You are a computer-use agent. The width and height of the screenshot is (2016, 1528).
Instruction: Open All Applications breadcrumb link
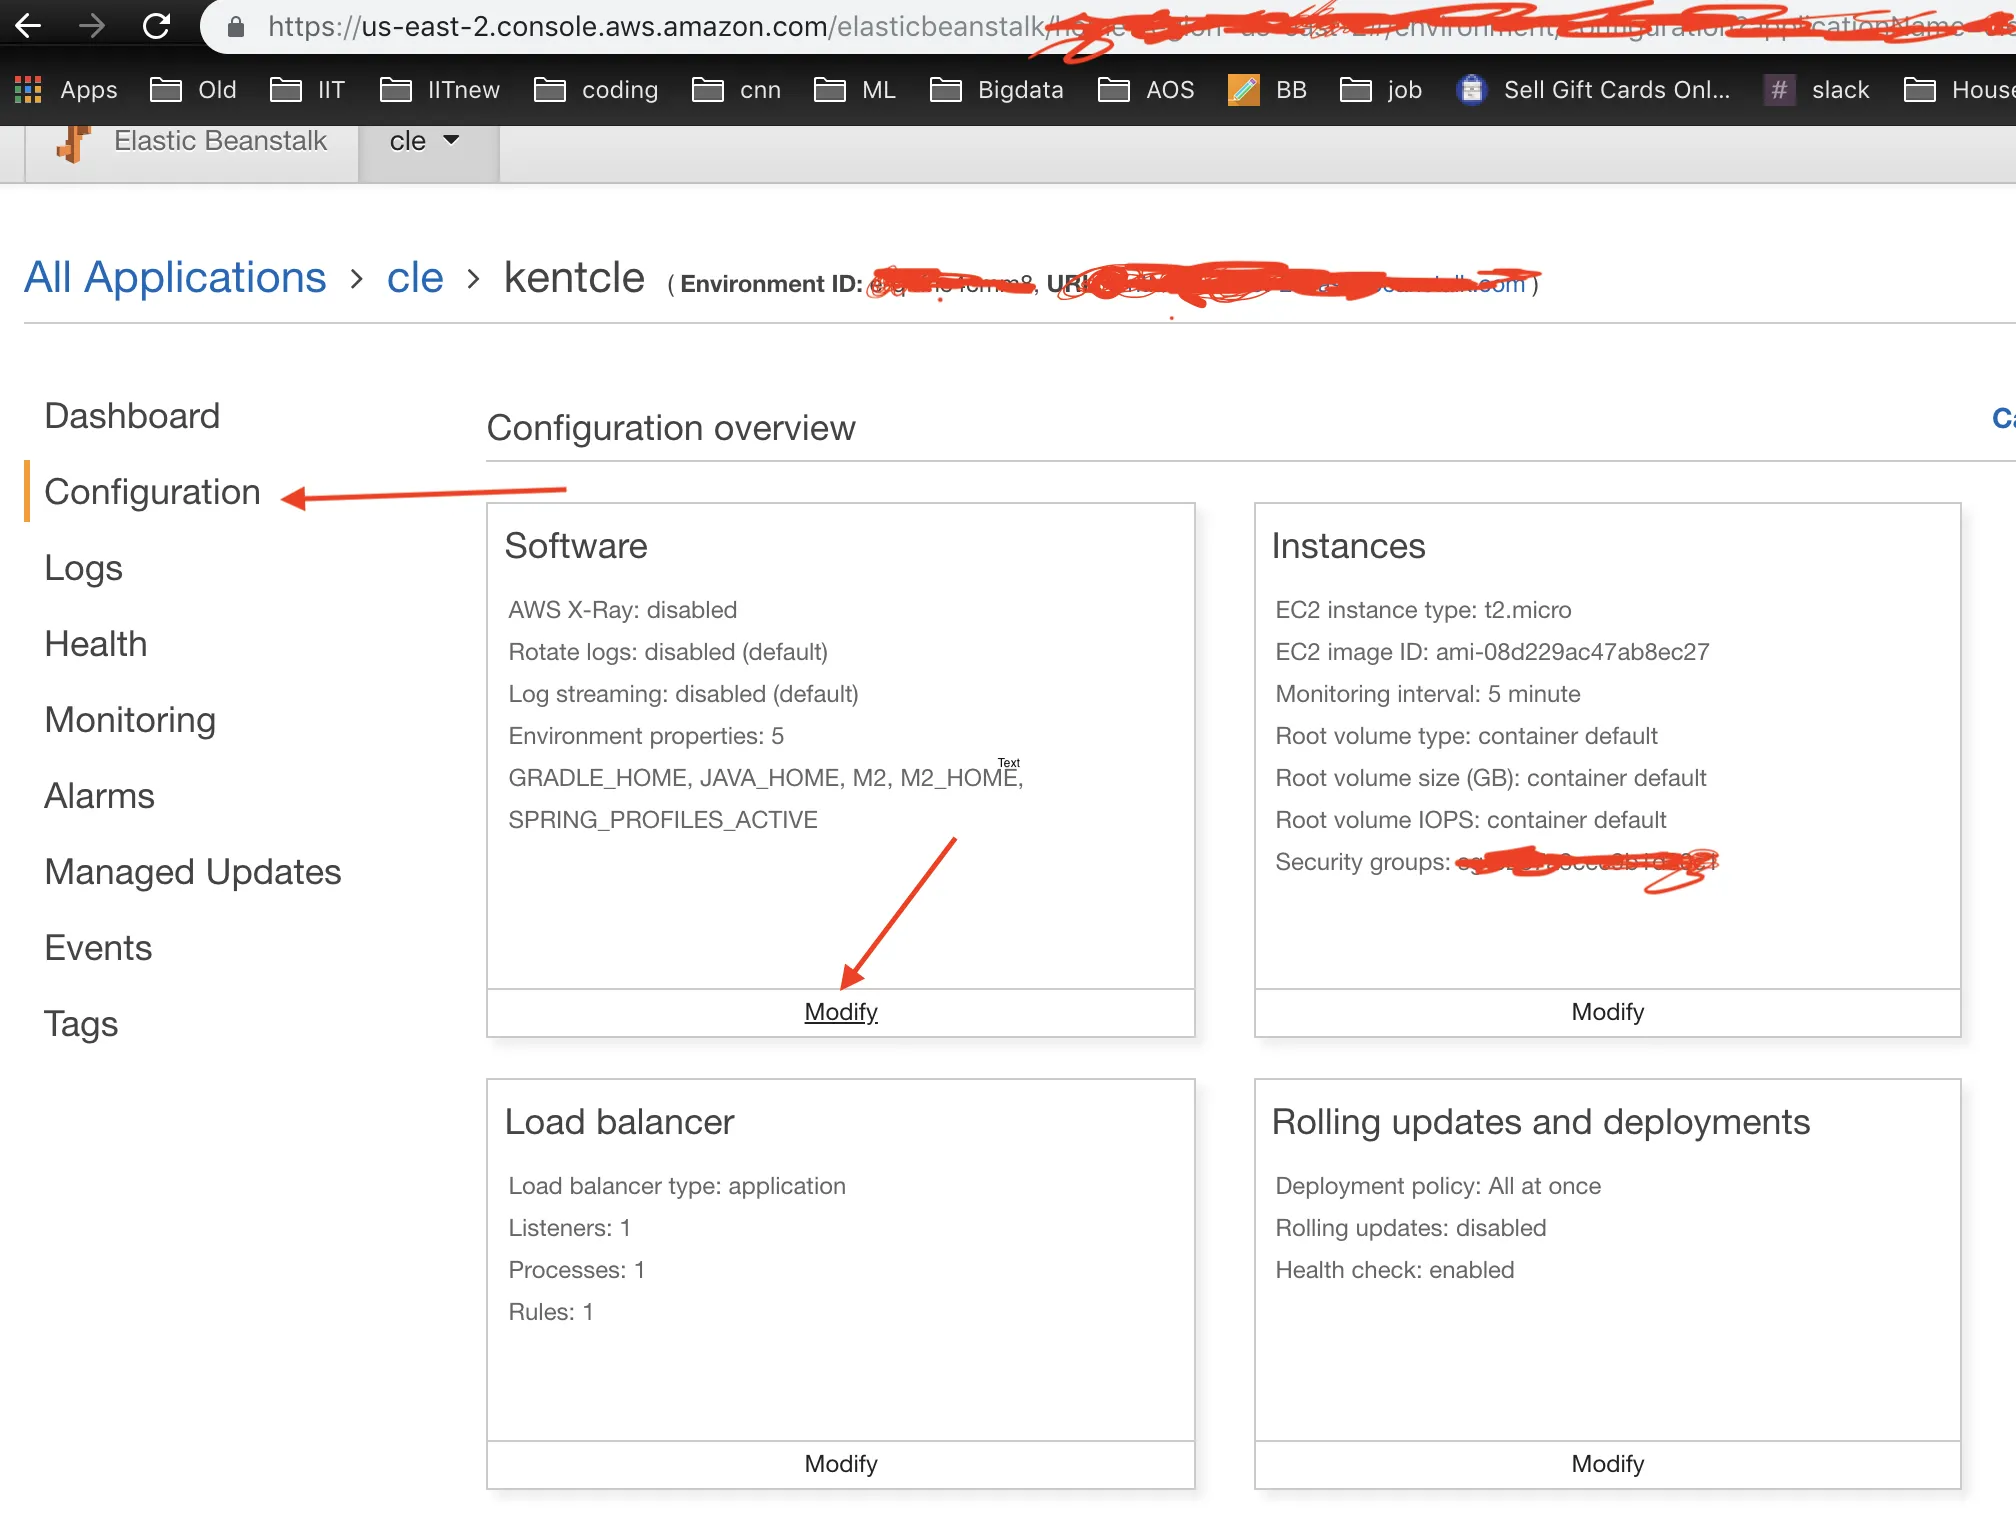click(175, 278)
